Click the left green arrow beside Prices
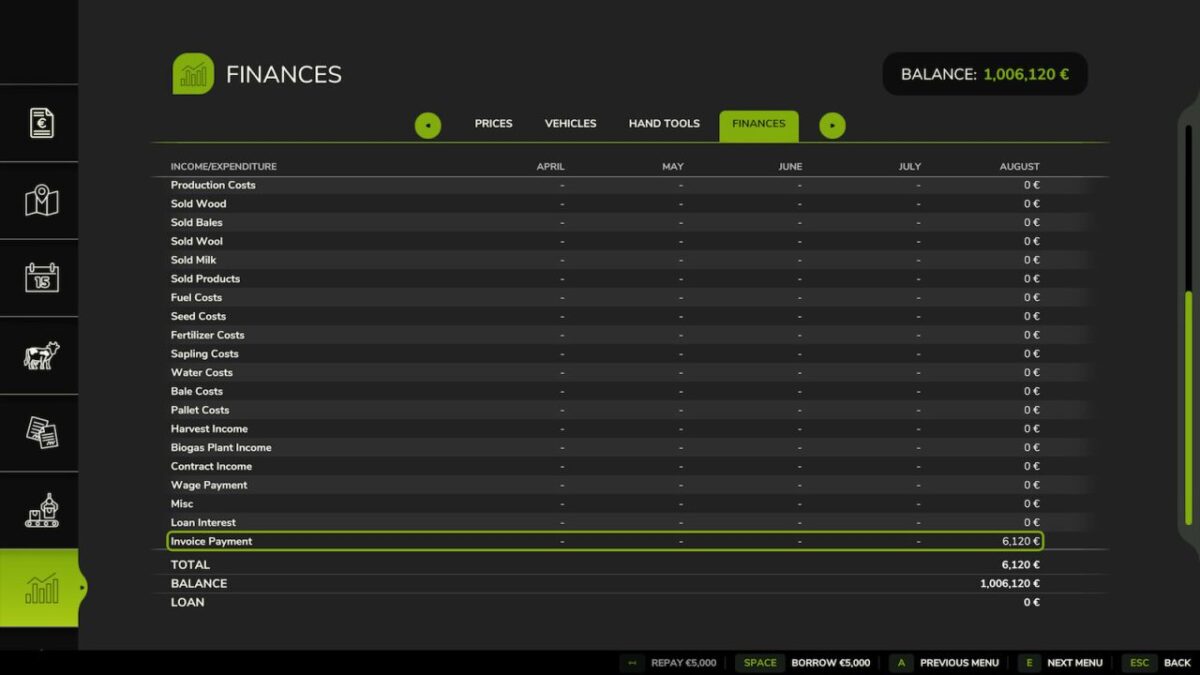The height and width of the screenshot is (675, 1200). click(x=428, y=125)
